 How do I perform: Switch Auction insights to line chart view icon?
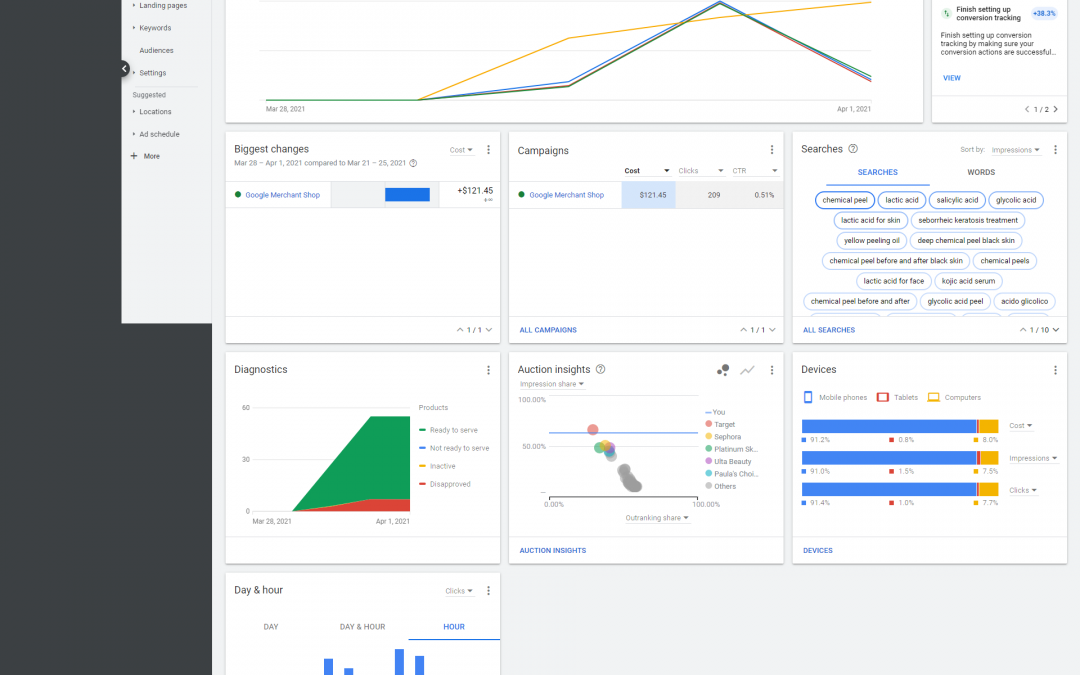coord(747,370)
